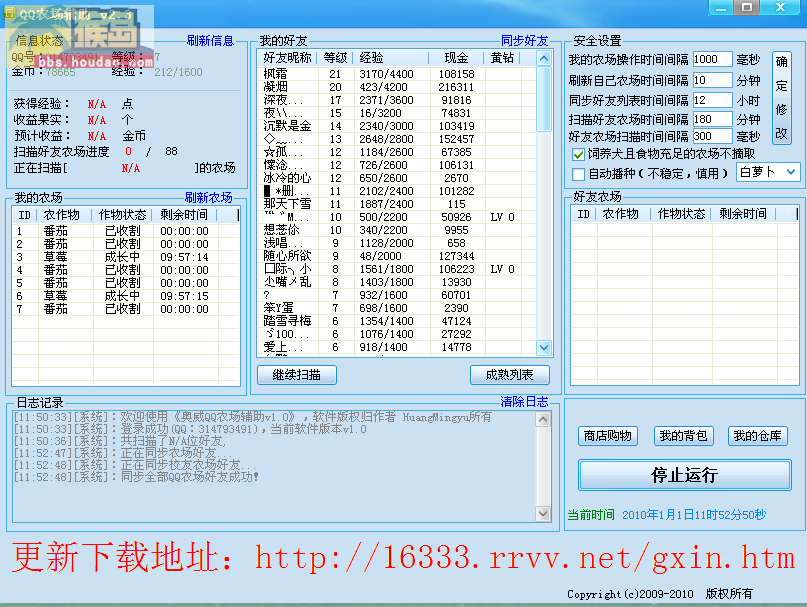The height and width of the screenshot is (607, 807).
Task: Select friend row 想惹你
Action: click(396, 230)
